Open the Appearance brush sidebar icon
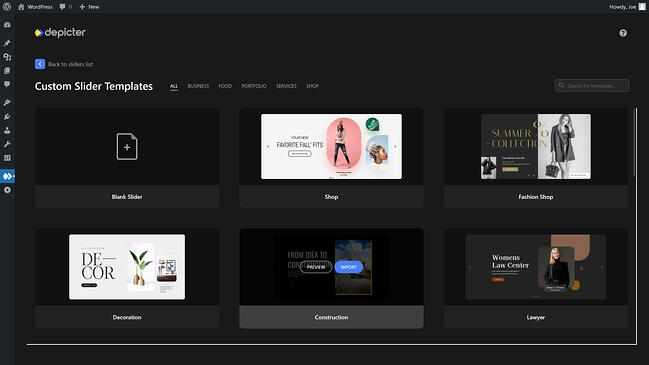 click(7, 103)
